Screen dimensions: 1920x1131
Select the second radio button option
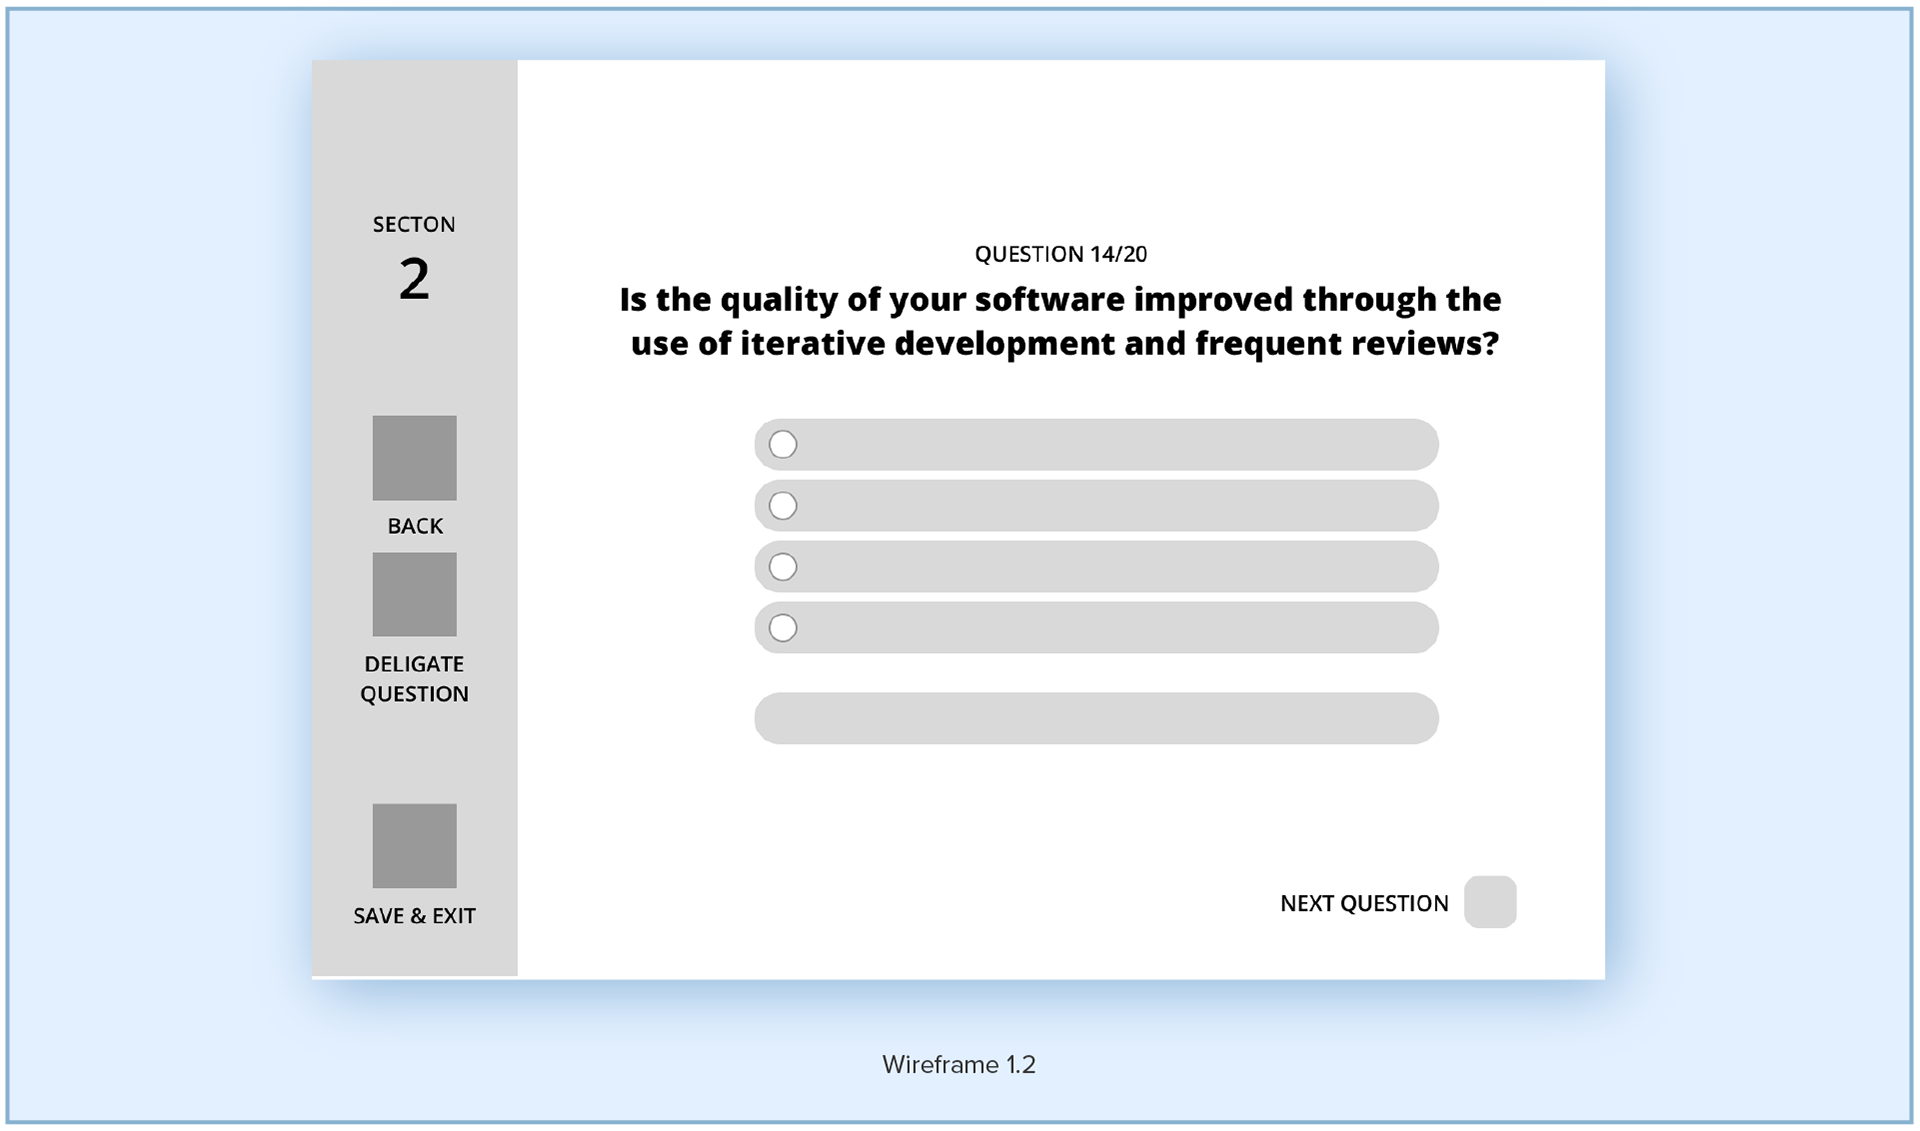(783, 506)
